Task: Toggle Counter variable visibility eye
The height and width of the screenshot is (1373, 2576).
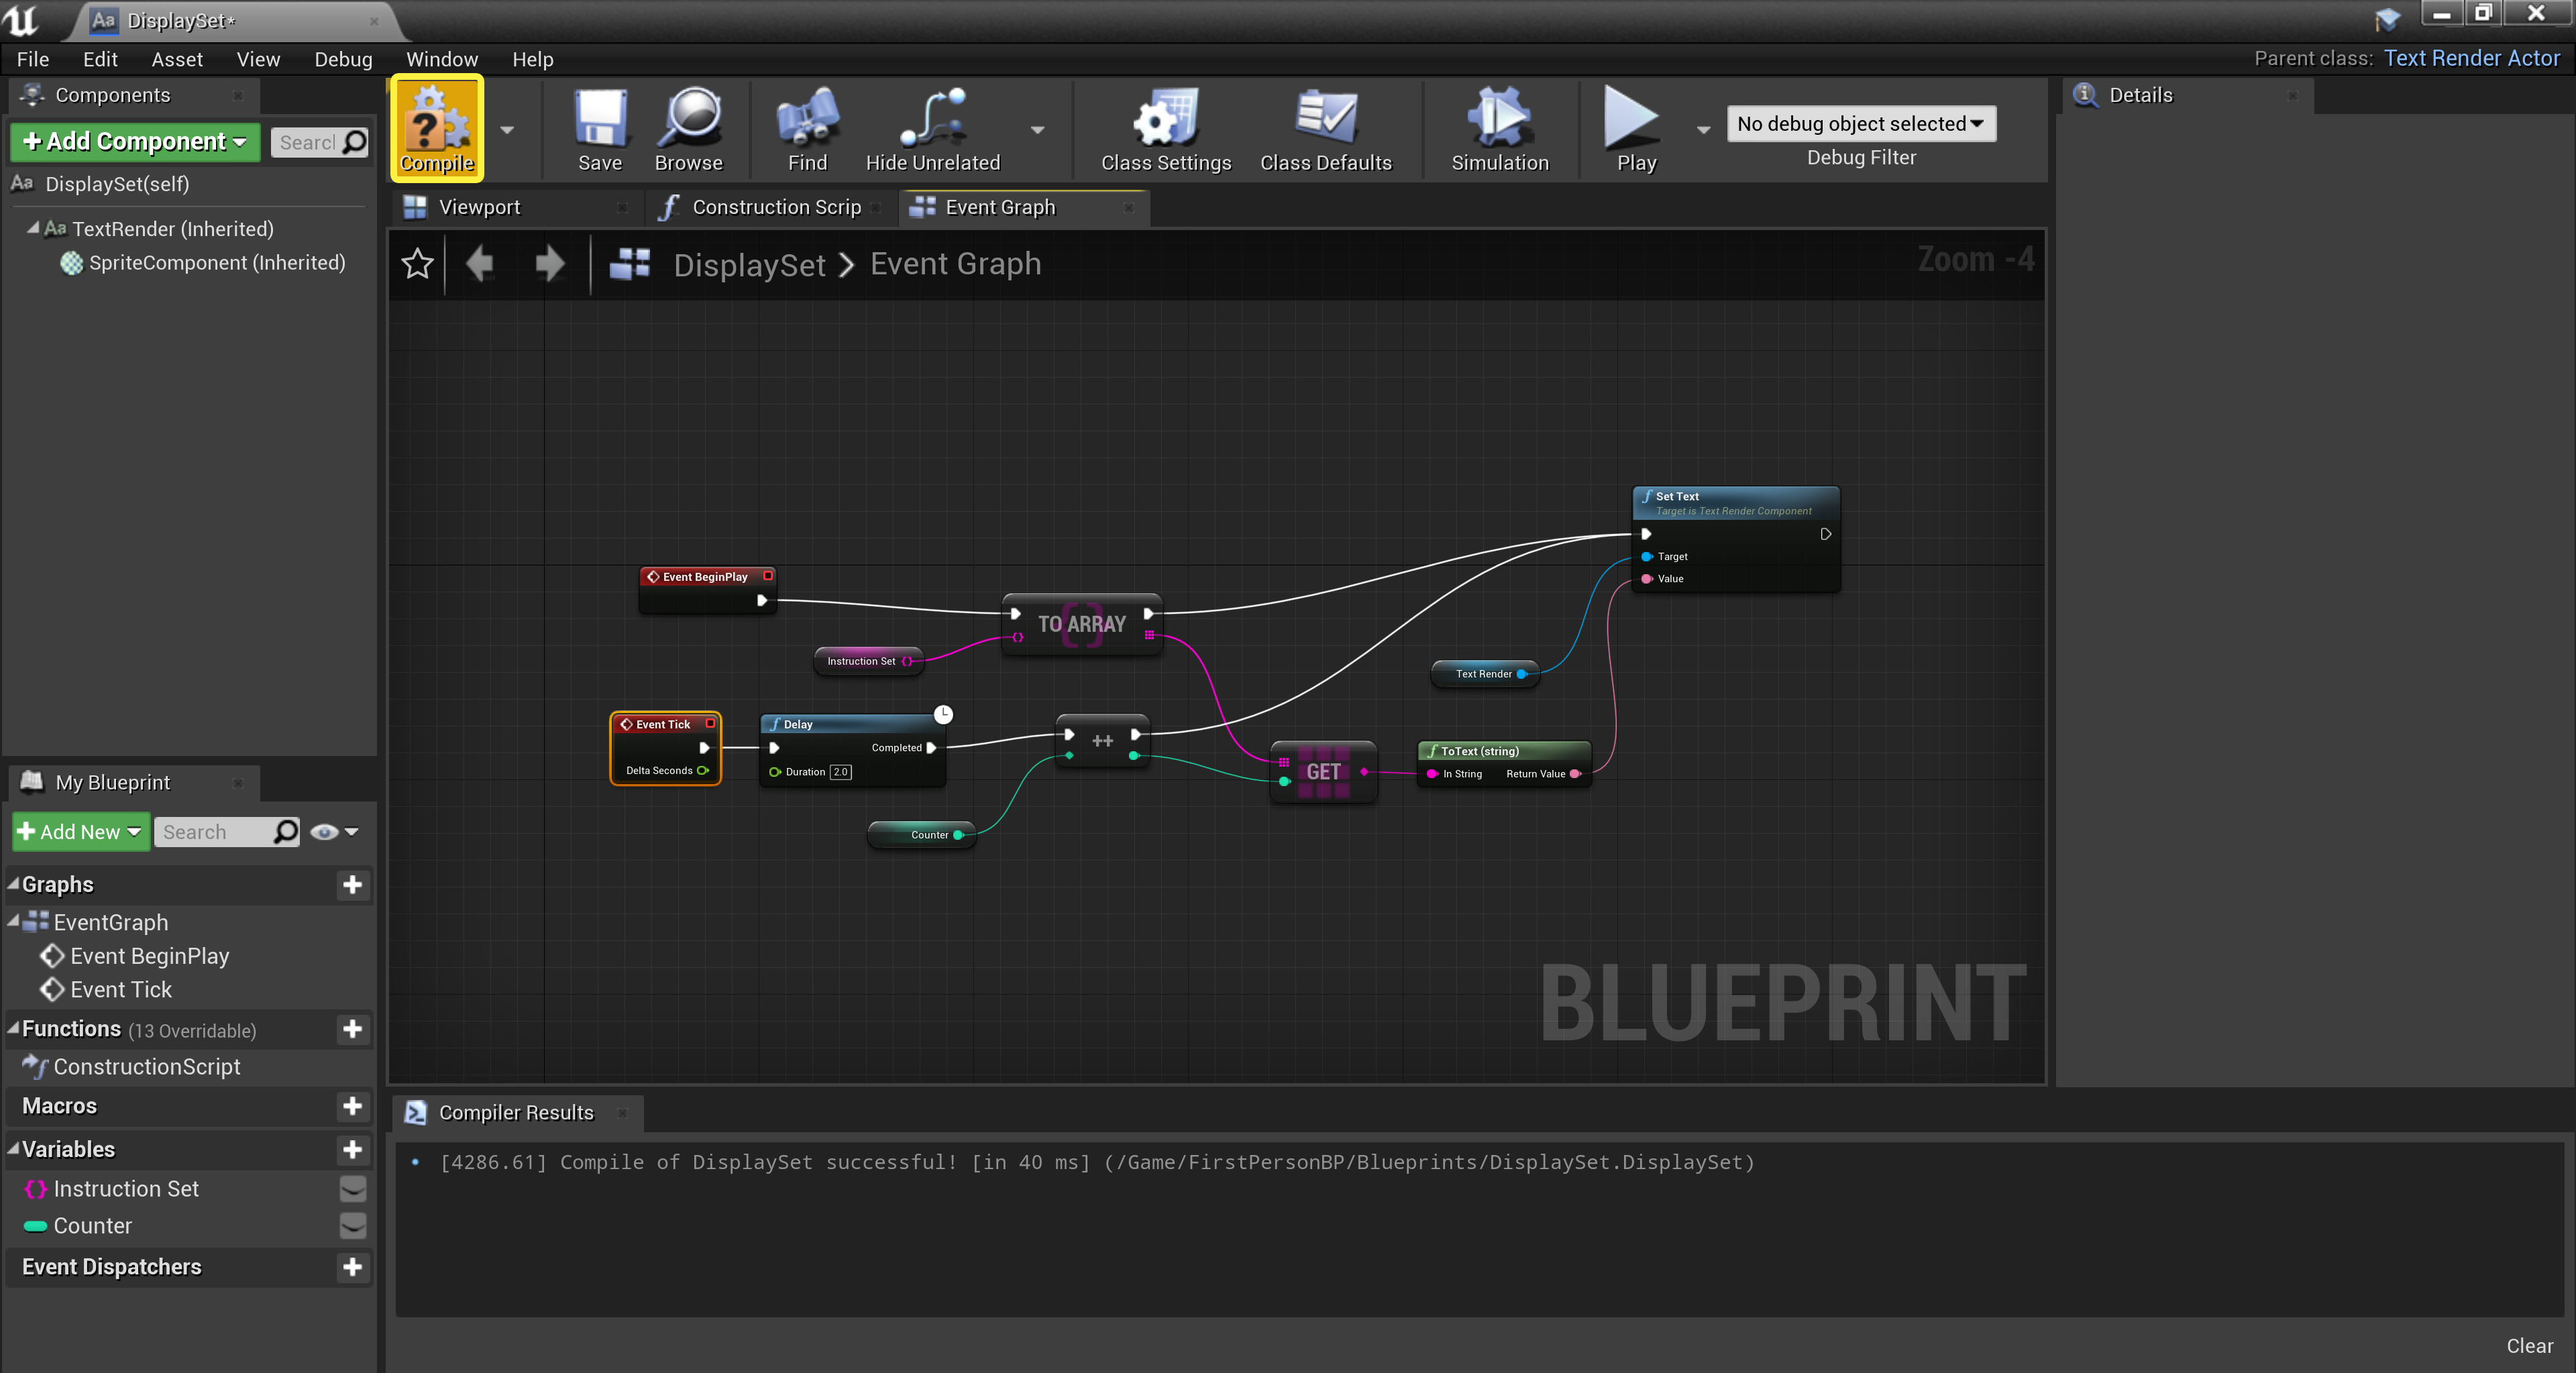Action: 353,1225
